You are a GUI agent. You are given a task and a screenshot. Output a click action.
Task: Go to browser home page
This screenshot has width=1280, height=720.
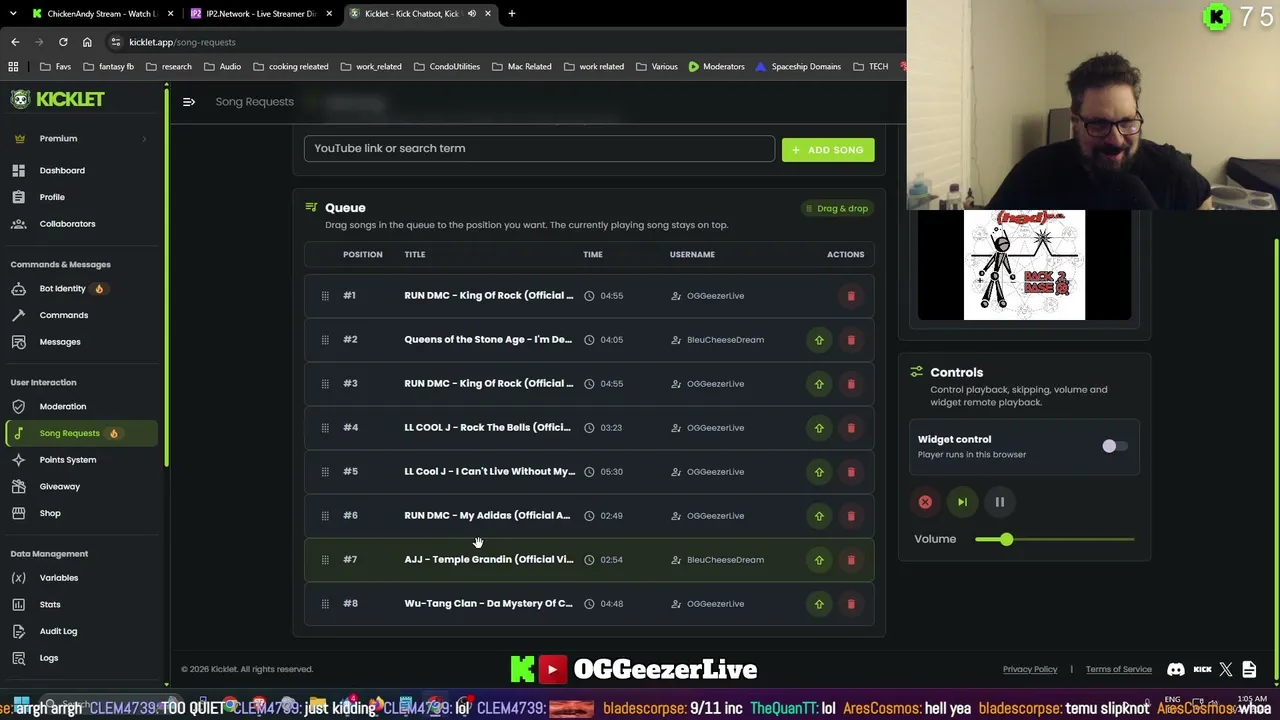click(87, 42)
